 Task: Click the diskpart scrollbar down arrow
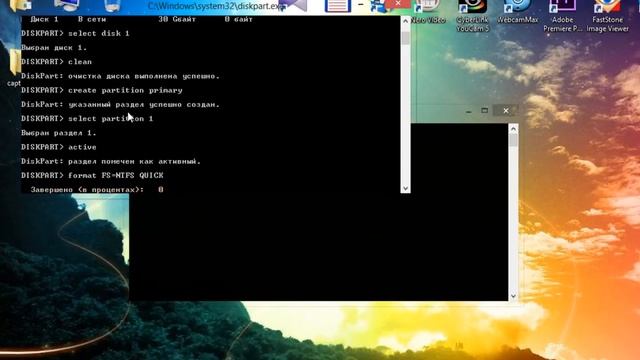[x=405, y=188]
